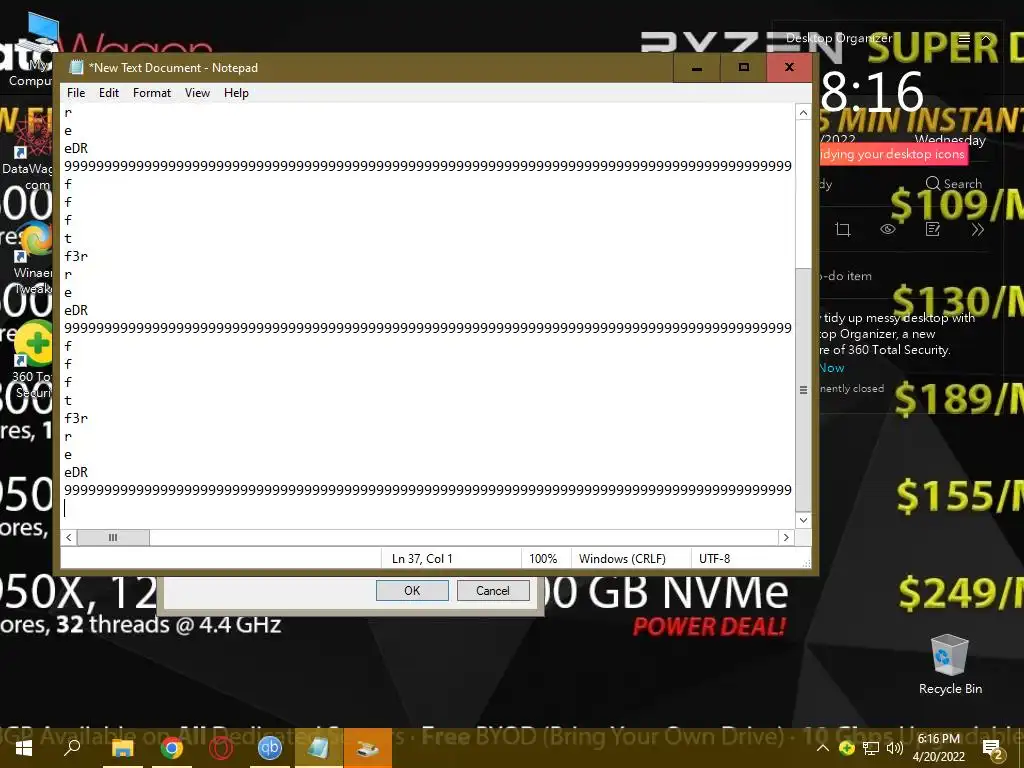Click the first 'f3r' line in Notepad
Image resolution: width=1024 pixels, height=768 pixels.
76,256
